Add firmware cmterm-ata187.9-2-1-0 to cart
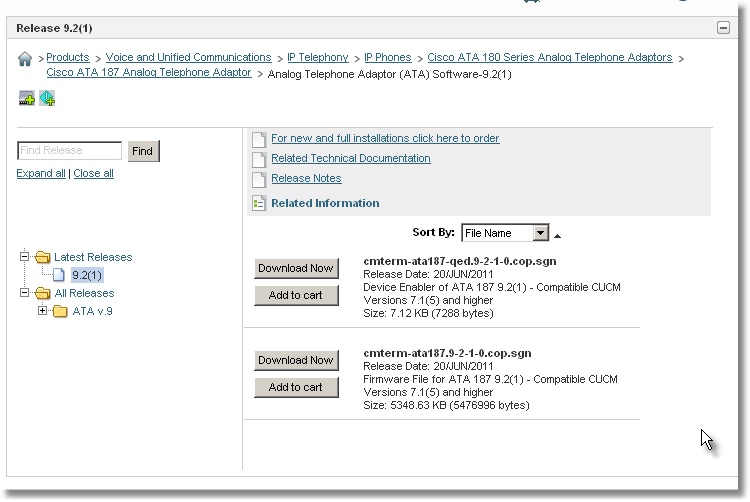The image size is (750, 502). [x=296, y=387]
